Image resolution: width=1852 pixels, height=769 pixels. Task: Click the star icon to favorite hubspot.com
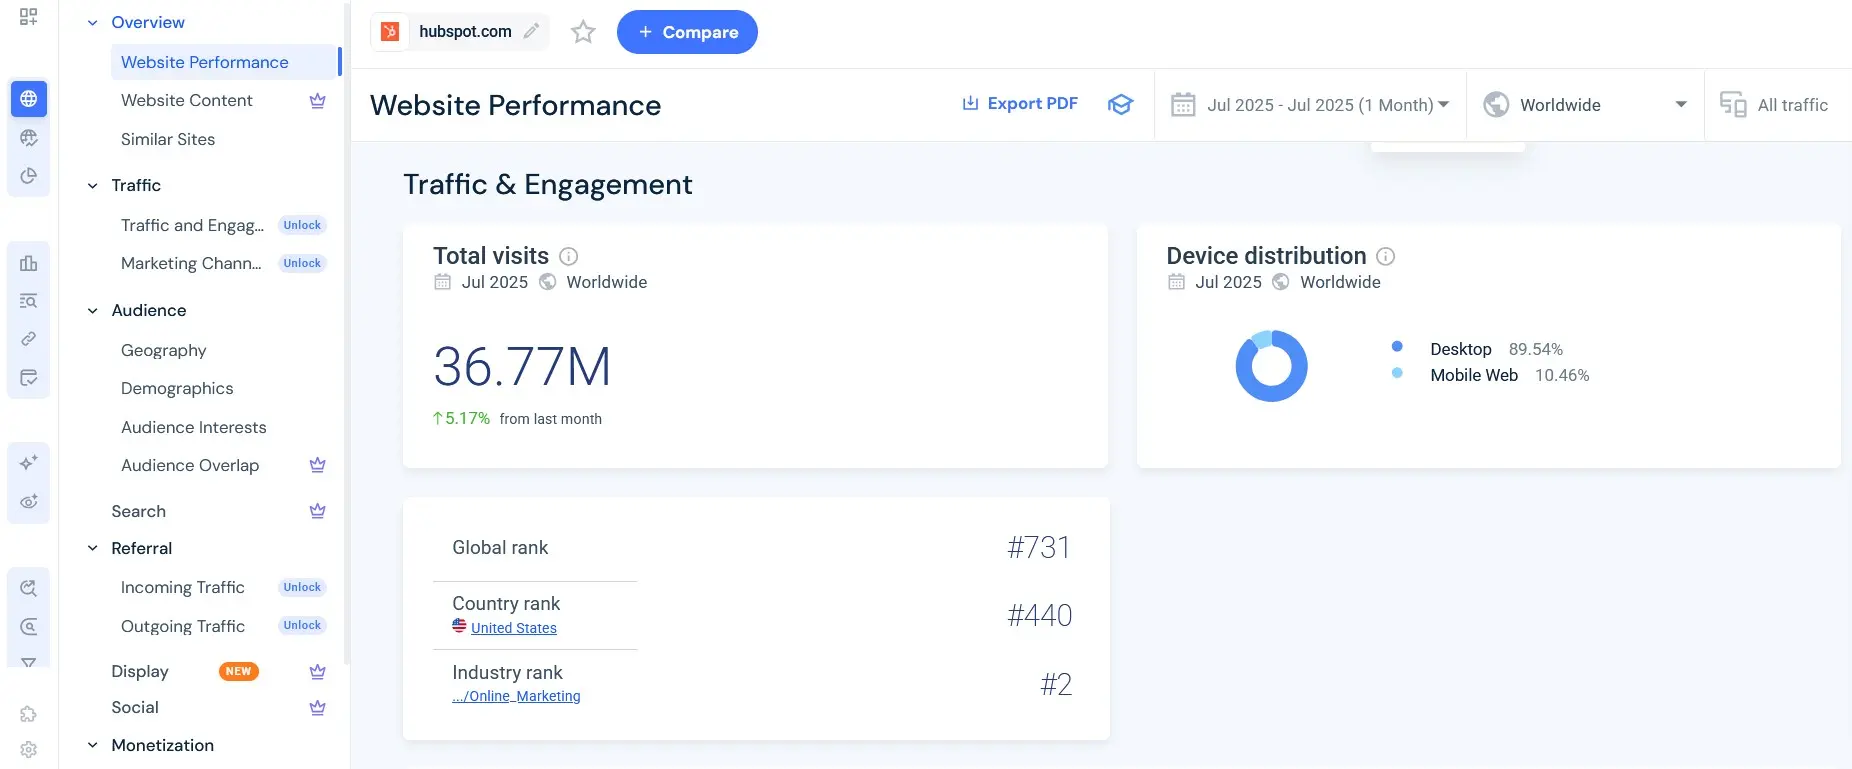click(x=583, y=32)
